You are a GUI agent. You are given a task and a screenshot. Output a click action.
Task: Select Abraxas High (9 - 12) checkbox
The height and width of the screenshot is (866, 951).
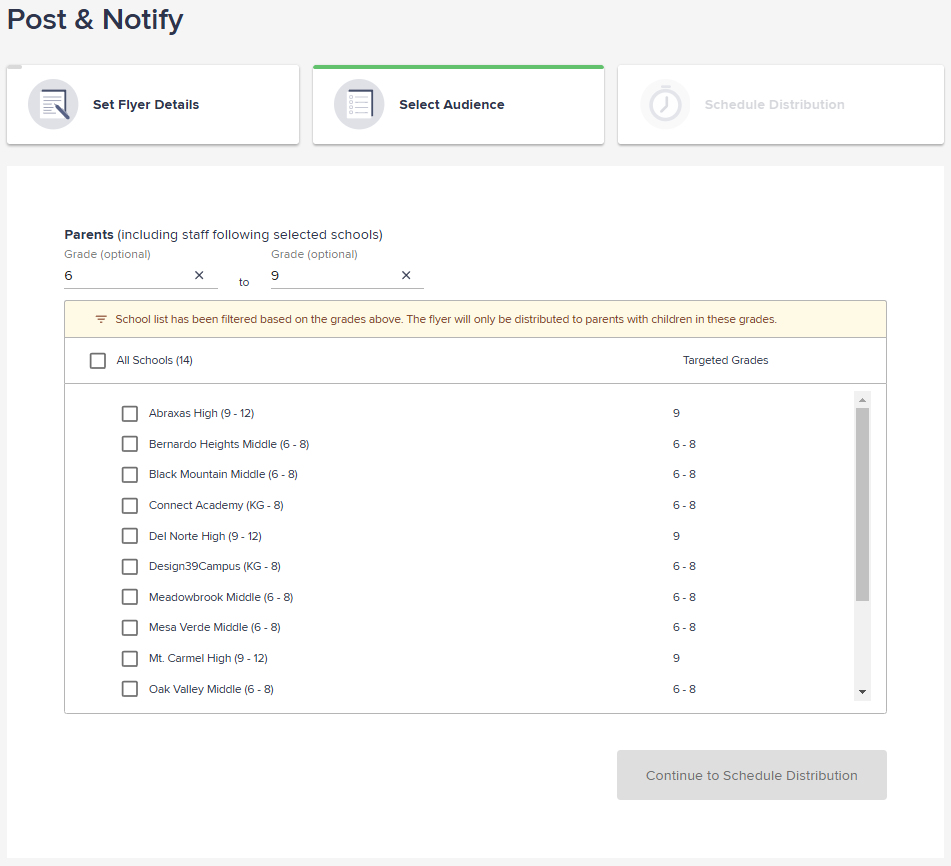pos(130,414)
